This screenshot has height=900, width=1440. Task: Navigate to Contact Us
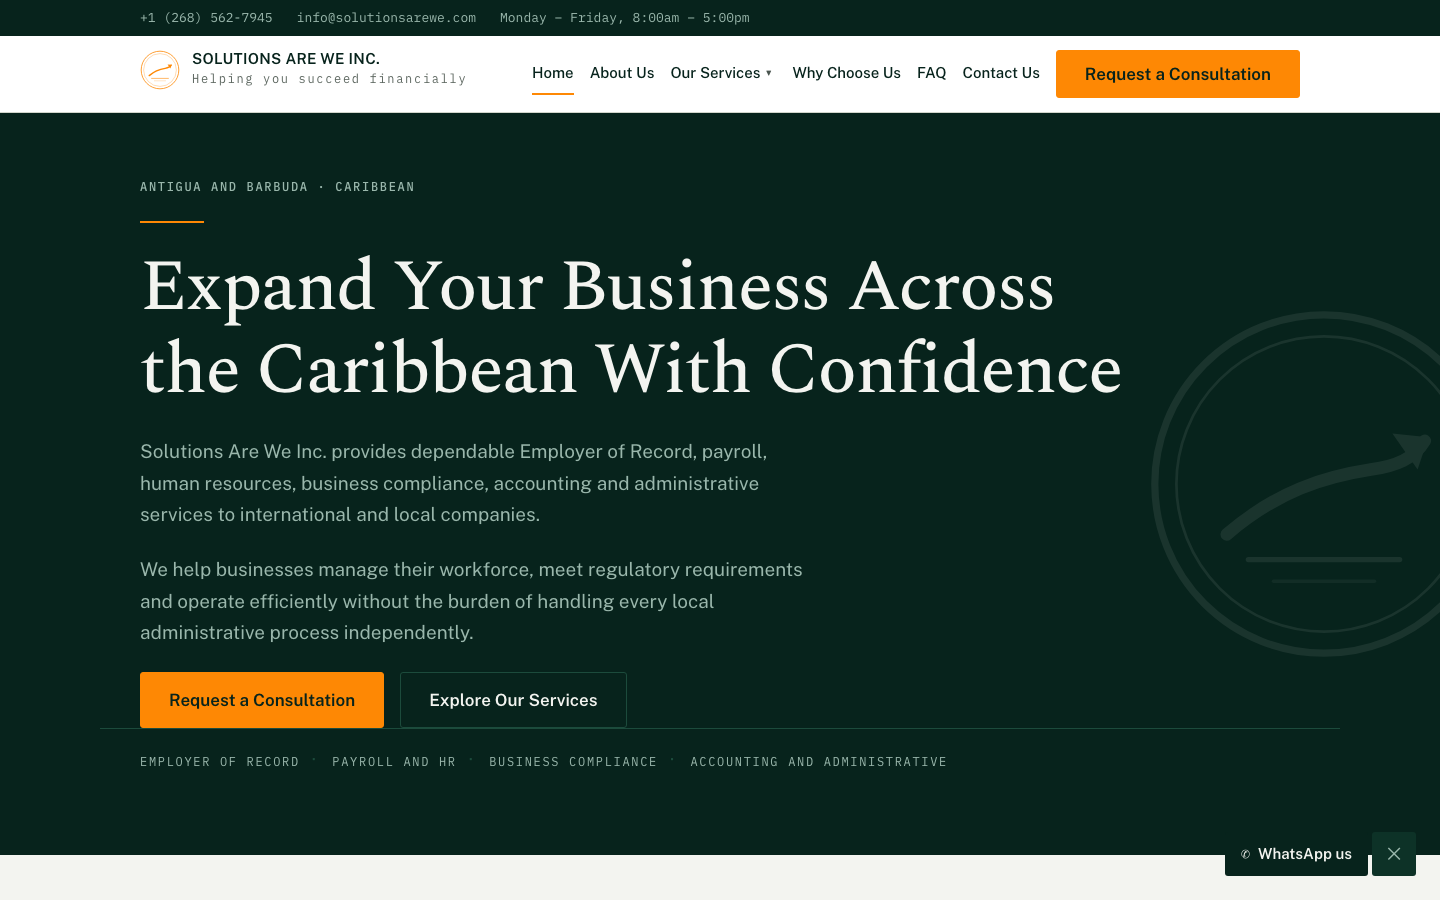1001,73
